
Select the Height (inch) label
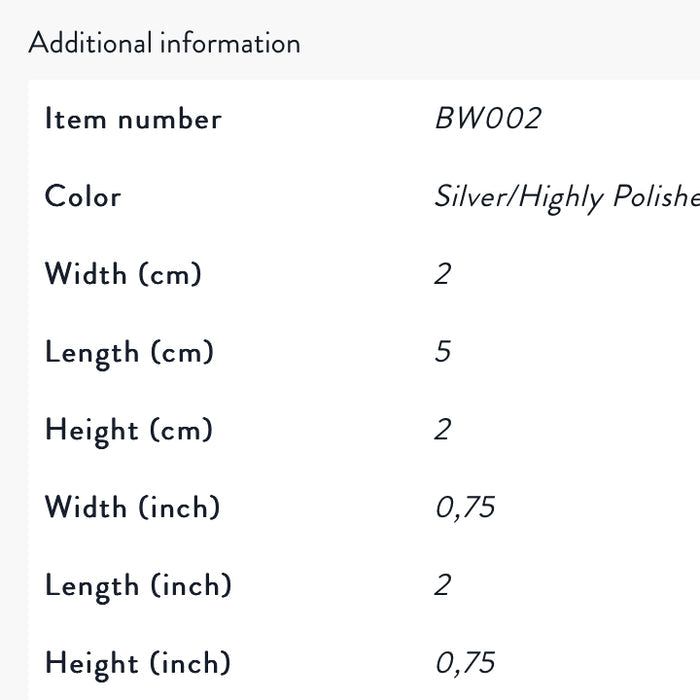tap(138, 664)
